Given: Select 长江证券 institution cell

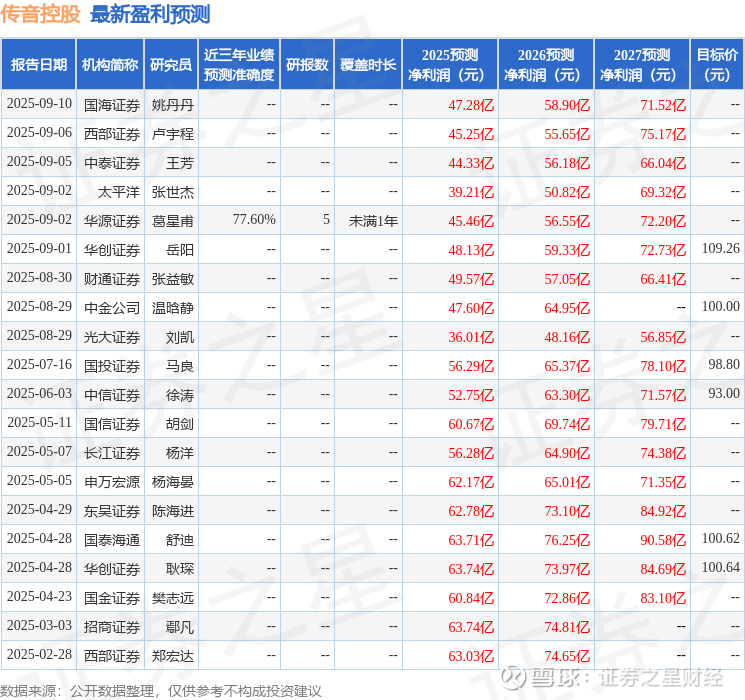Looking at the screenshot, I should pos(112,453).
